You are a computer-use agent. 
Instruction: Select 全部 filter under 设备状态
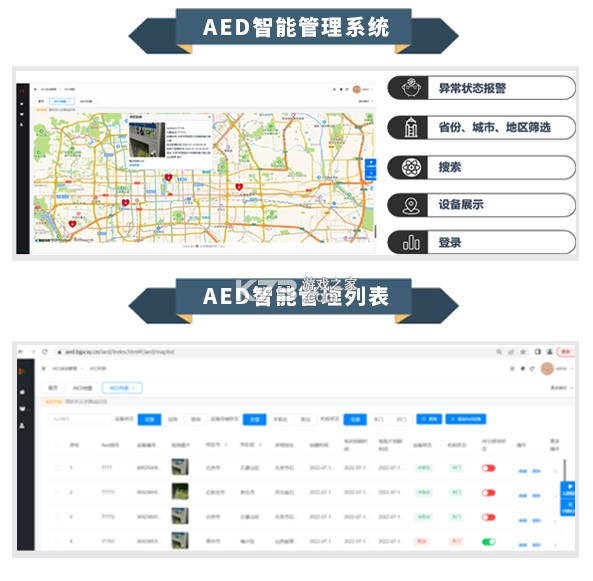pyautogui.click(x=149, y=419)
